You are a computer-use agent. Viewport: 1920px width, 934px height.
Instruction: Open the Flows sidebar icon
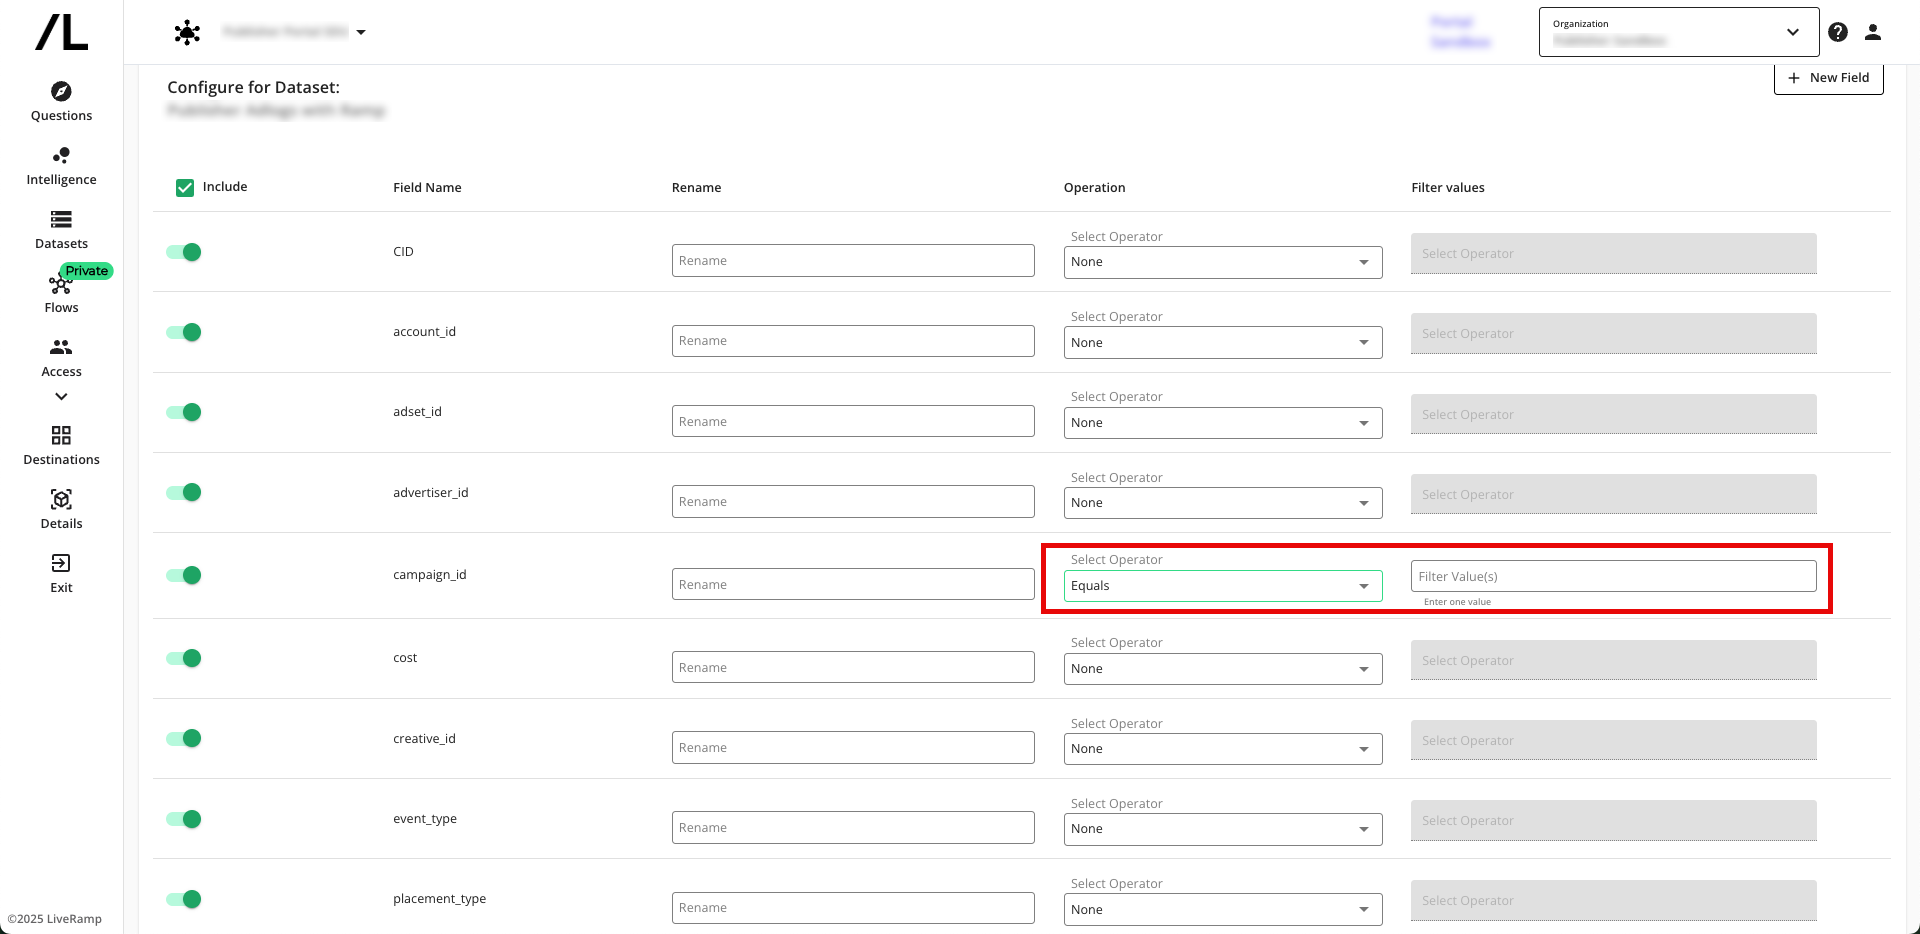point(60,286)
